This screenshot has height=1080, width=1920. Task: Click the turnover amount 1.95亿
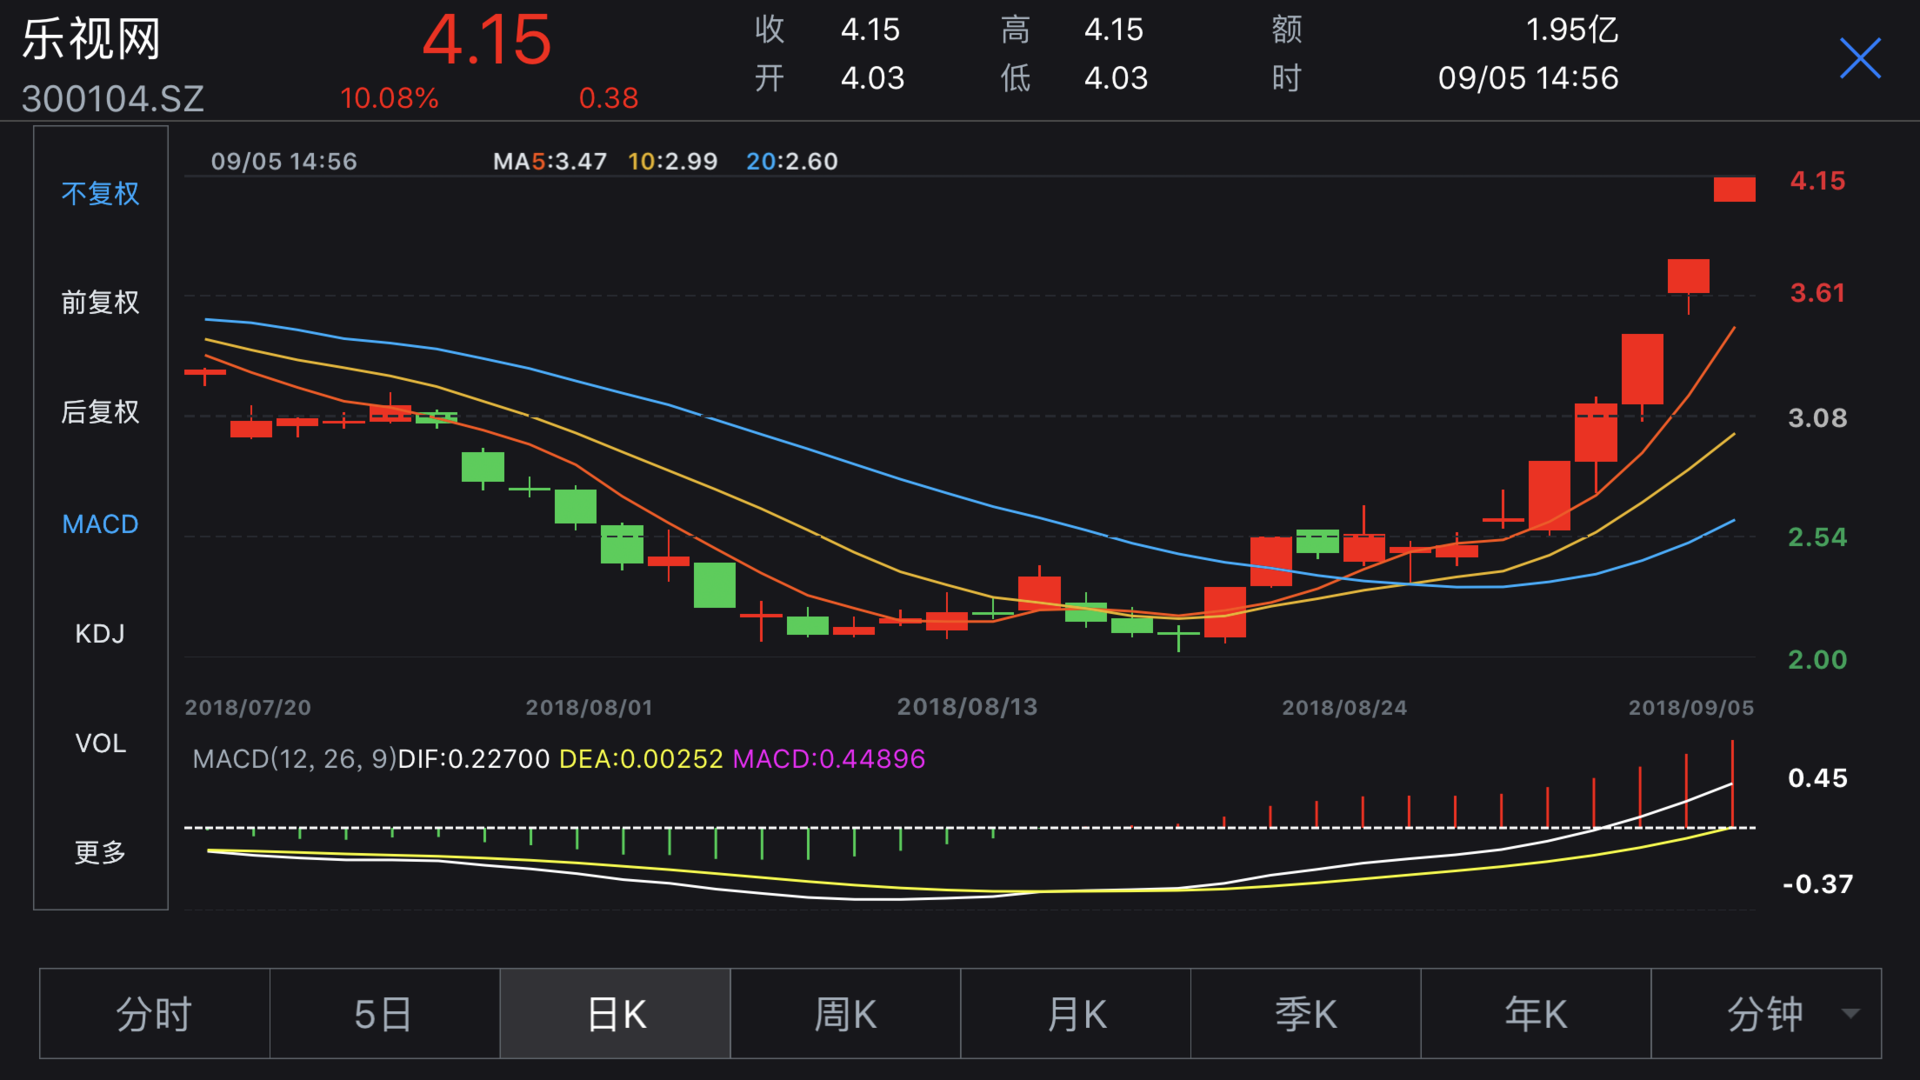point(1572,30)
